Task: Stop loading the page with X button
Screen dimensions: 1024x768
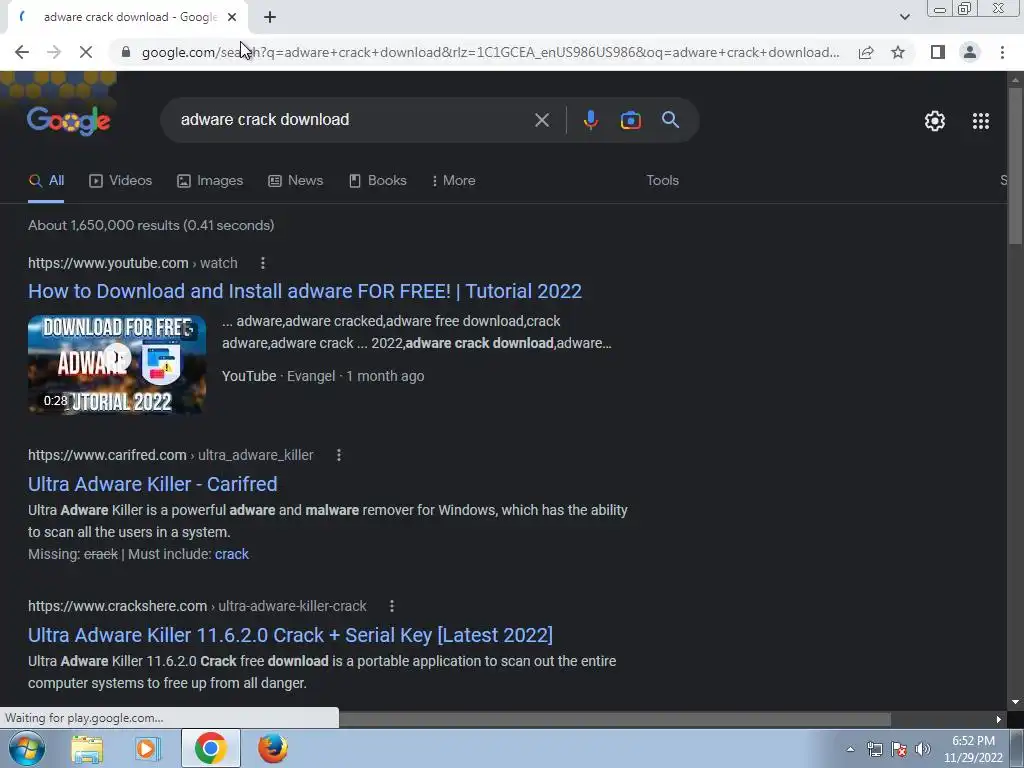Action: (86, 52)
